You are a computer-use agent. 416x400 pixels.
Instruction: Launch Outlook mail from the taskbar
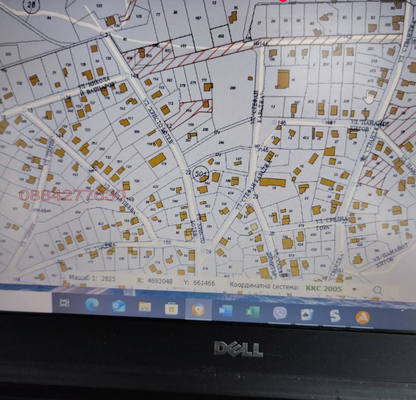[x=118, y=306]
